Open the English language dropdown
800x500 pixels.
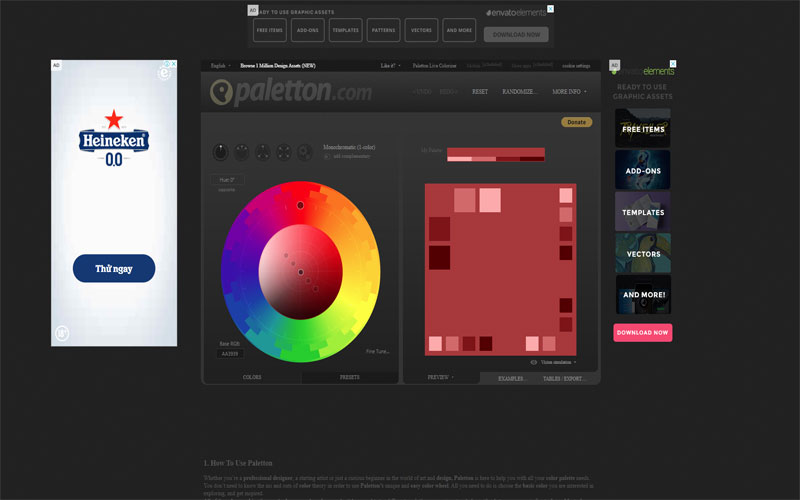(221, 66)
